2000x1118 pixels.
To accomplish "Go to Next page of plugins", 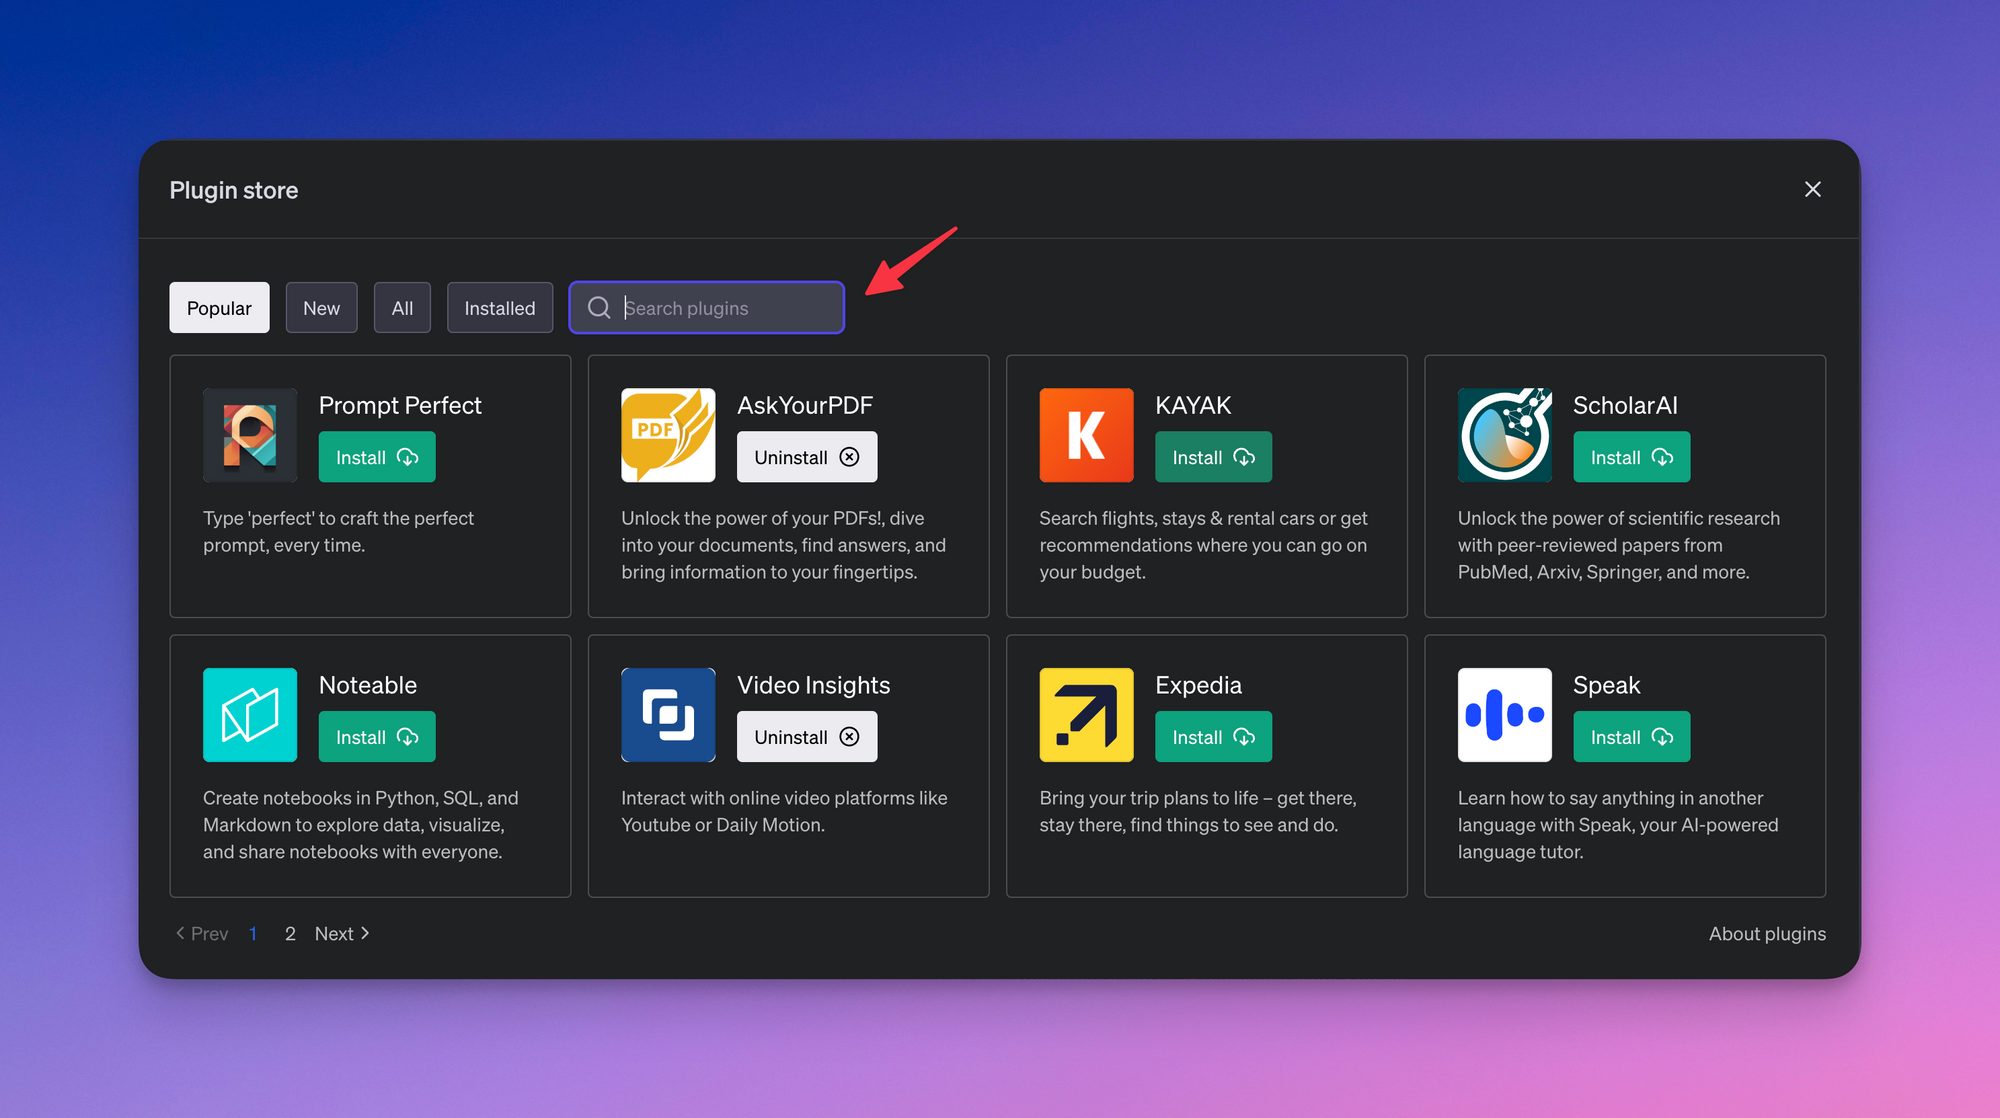I will click(x=342, y=933).
